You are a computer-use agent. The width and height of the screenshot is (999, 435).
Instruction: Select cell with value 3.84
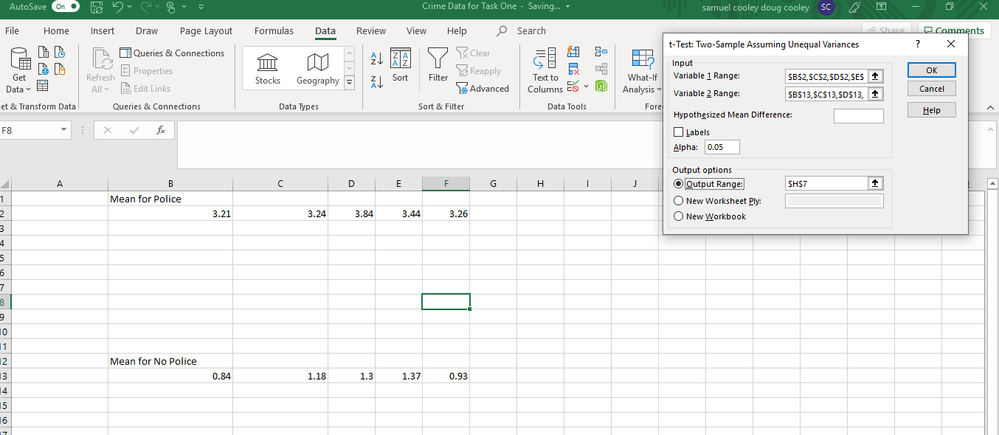pyautogui.click(x=352, y=214)
